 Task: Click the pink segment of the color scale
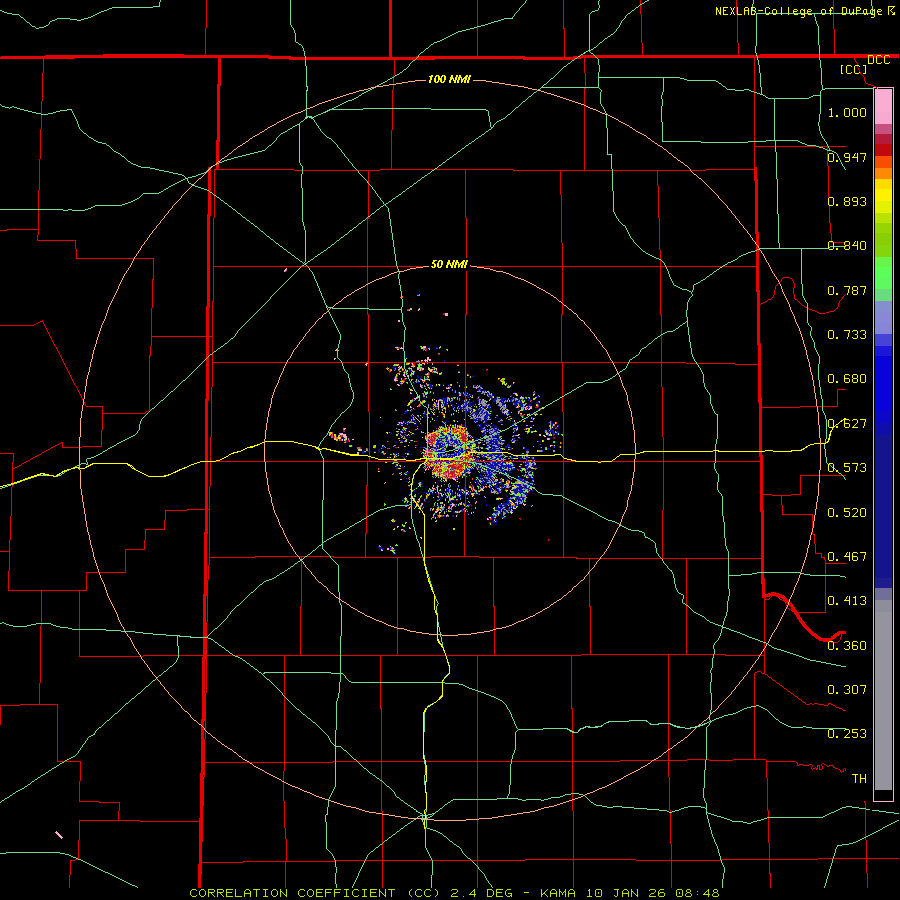point(883,107)
